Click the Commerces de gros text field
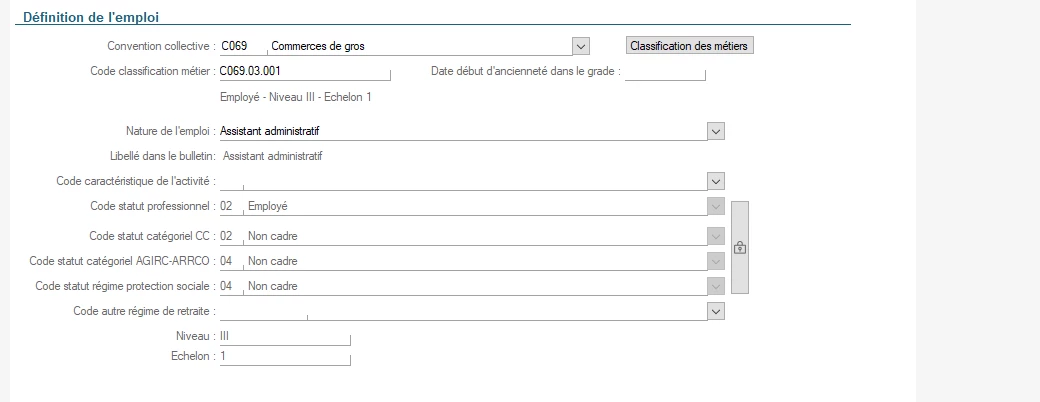The image size is (1040, 402). (420, 46)
